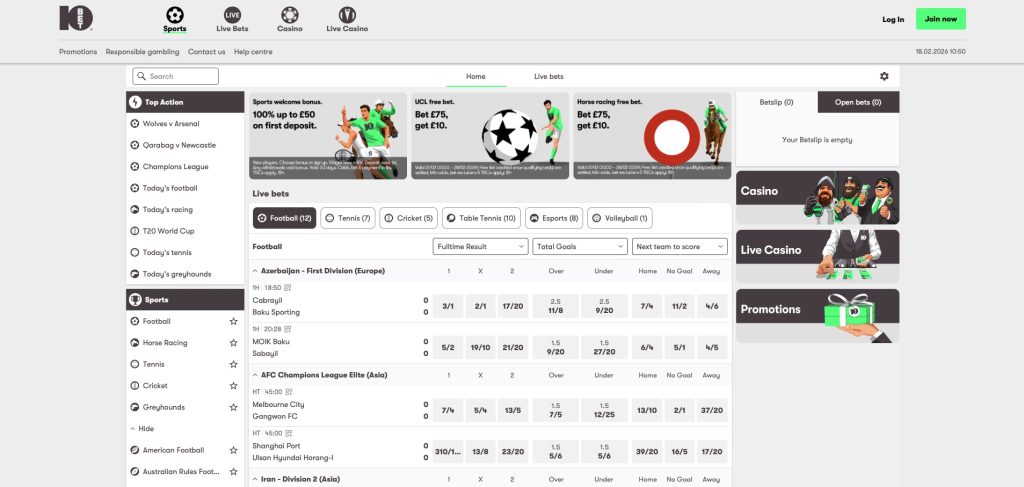Click stats icon for MOIK Baku match
1024x487 pixels.
[x=288, y=329]
